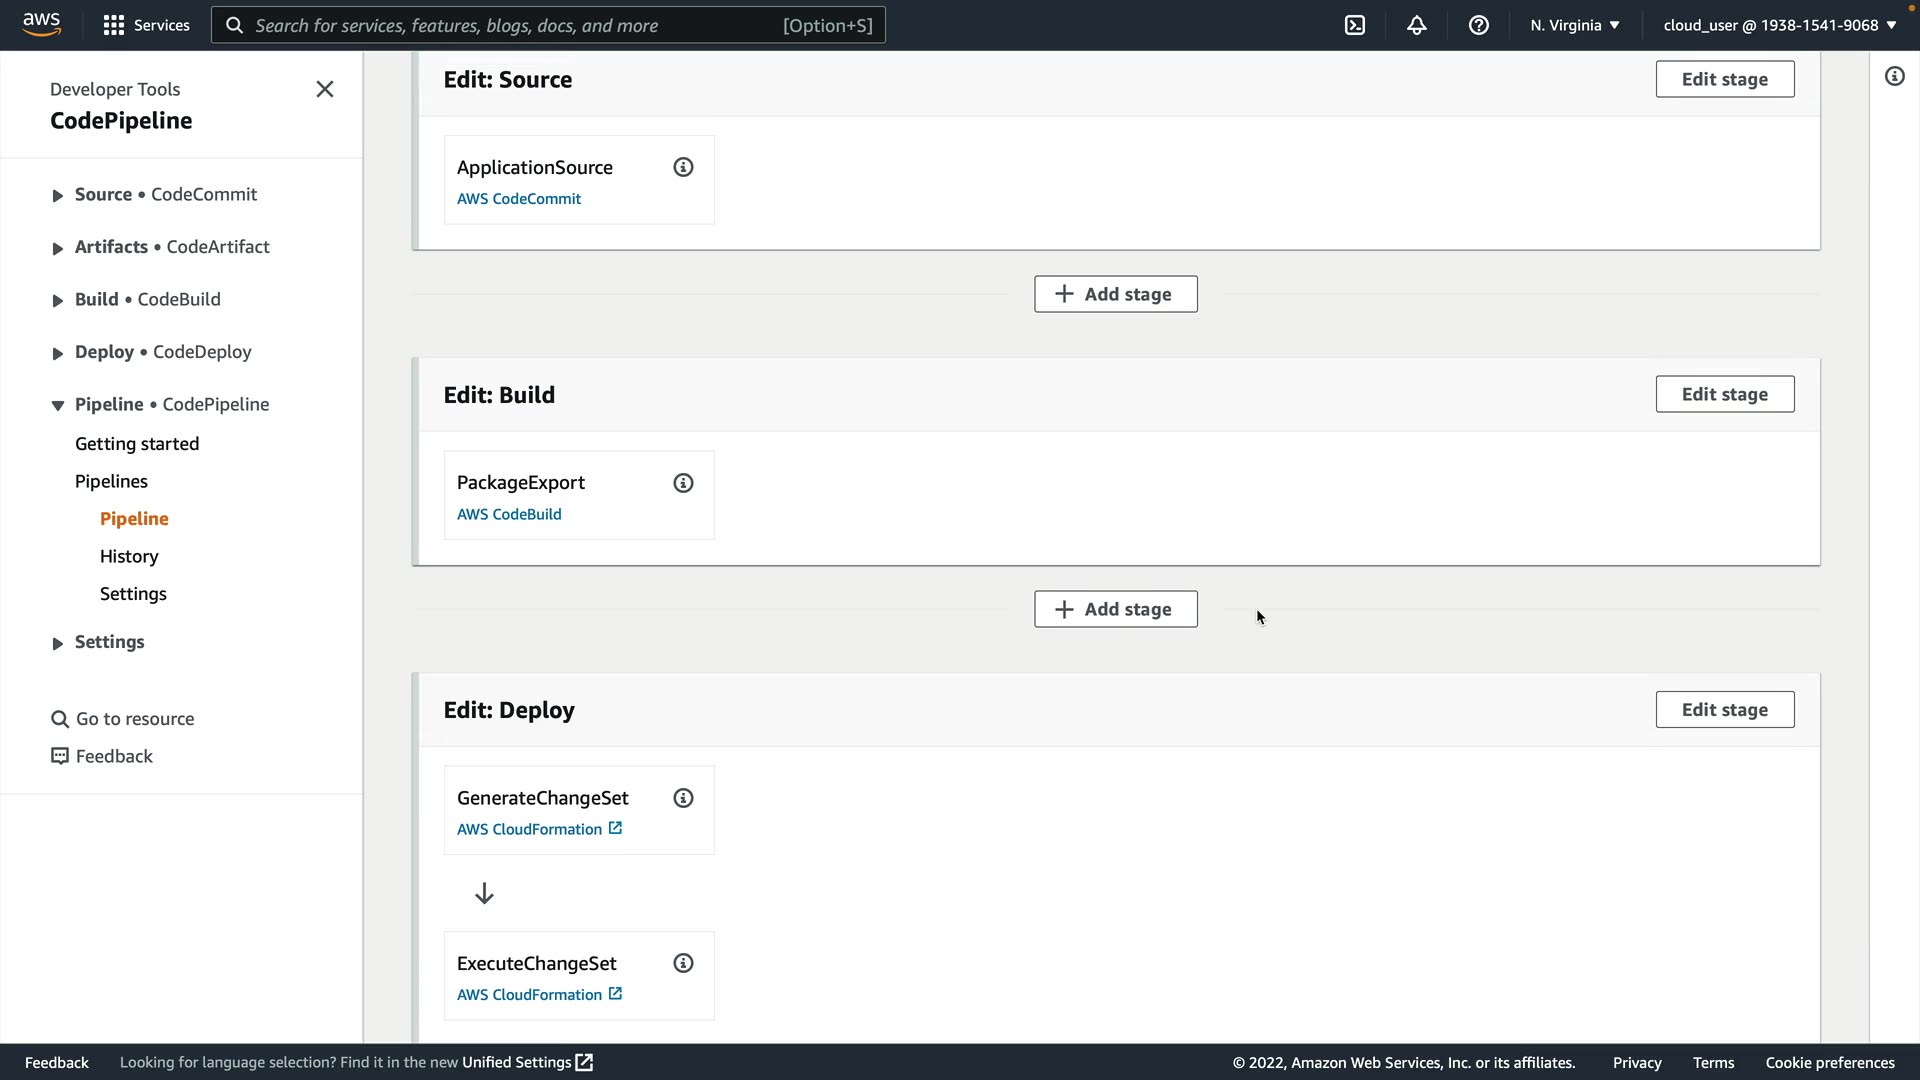Open the help question mark icon

1479,25
